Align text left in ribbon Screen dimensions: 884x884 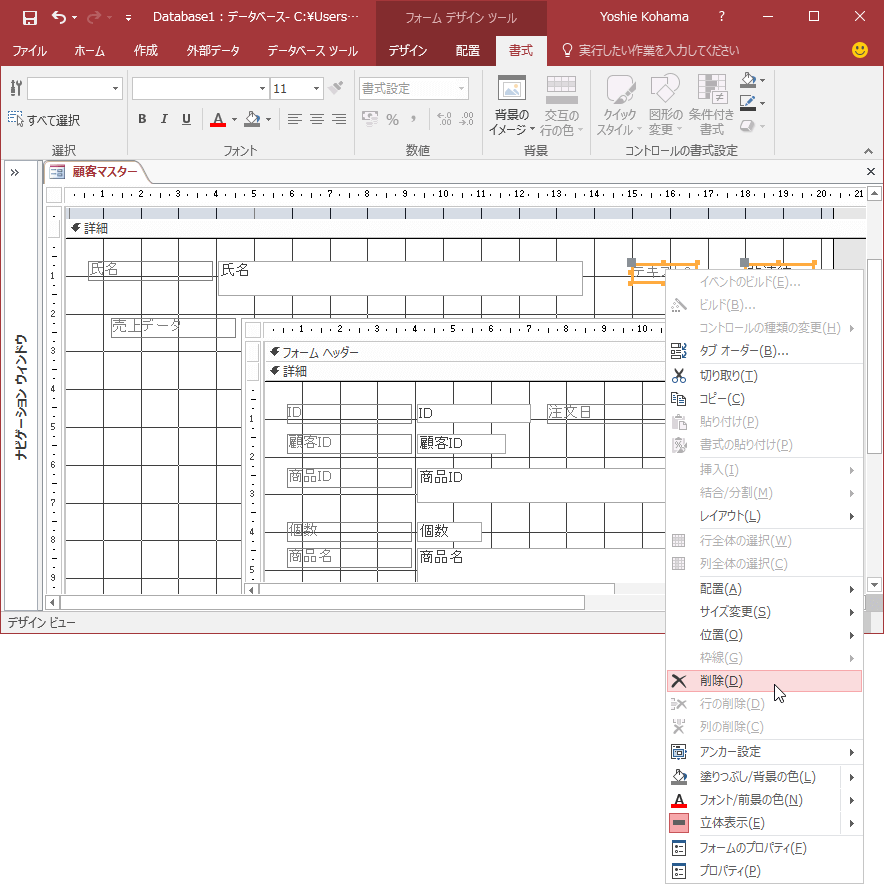[x=294, y=119]
